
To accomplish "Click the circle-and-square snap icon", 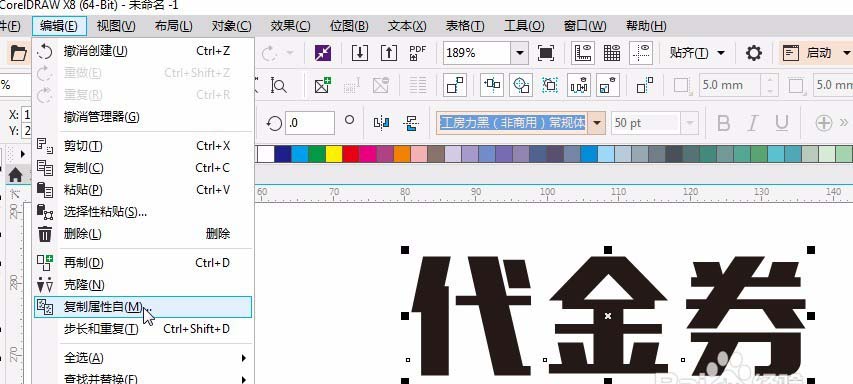I will (x=521, y=85).
